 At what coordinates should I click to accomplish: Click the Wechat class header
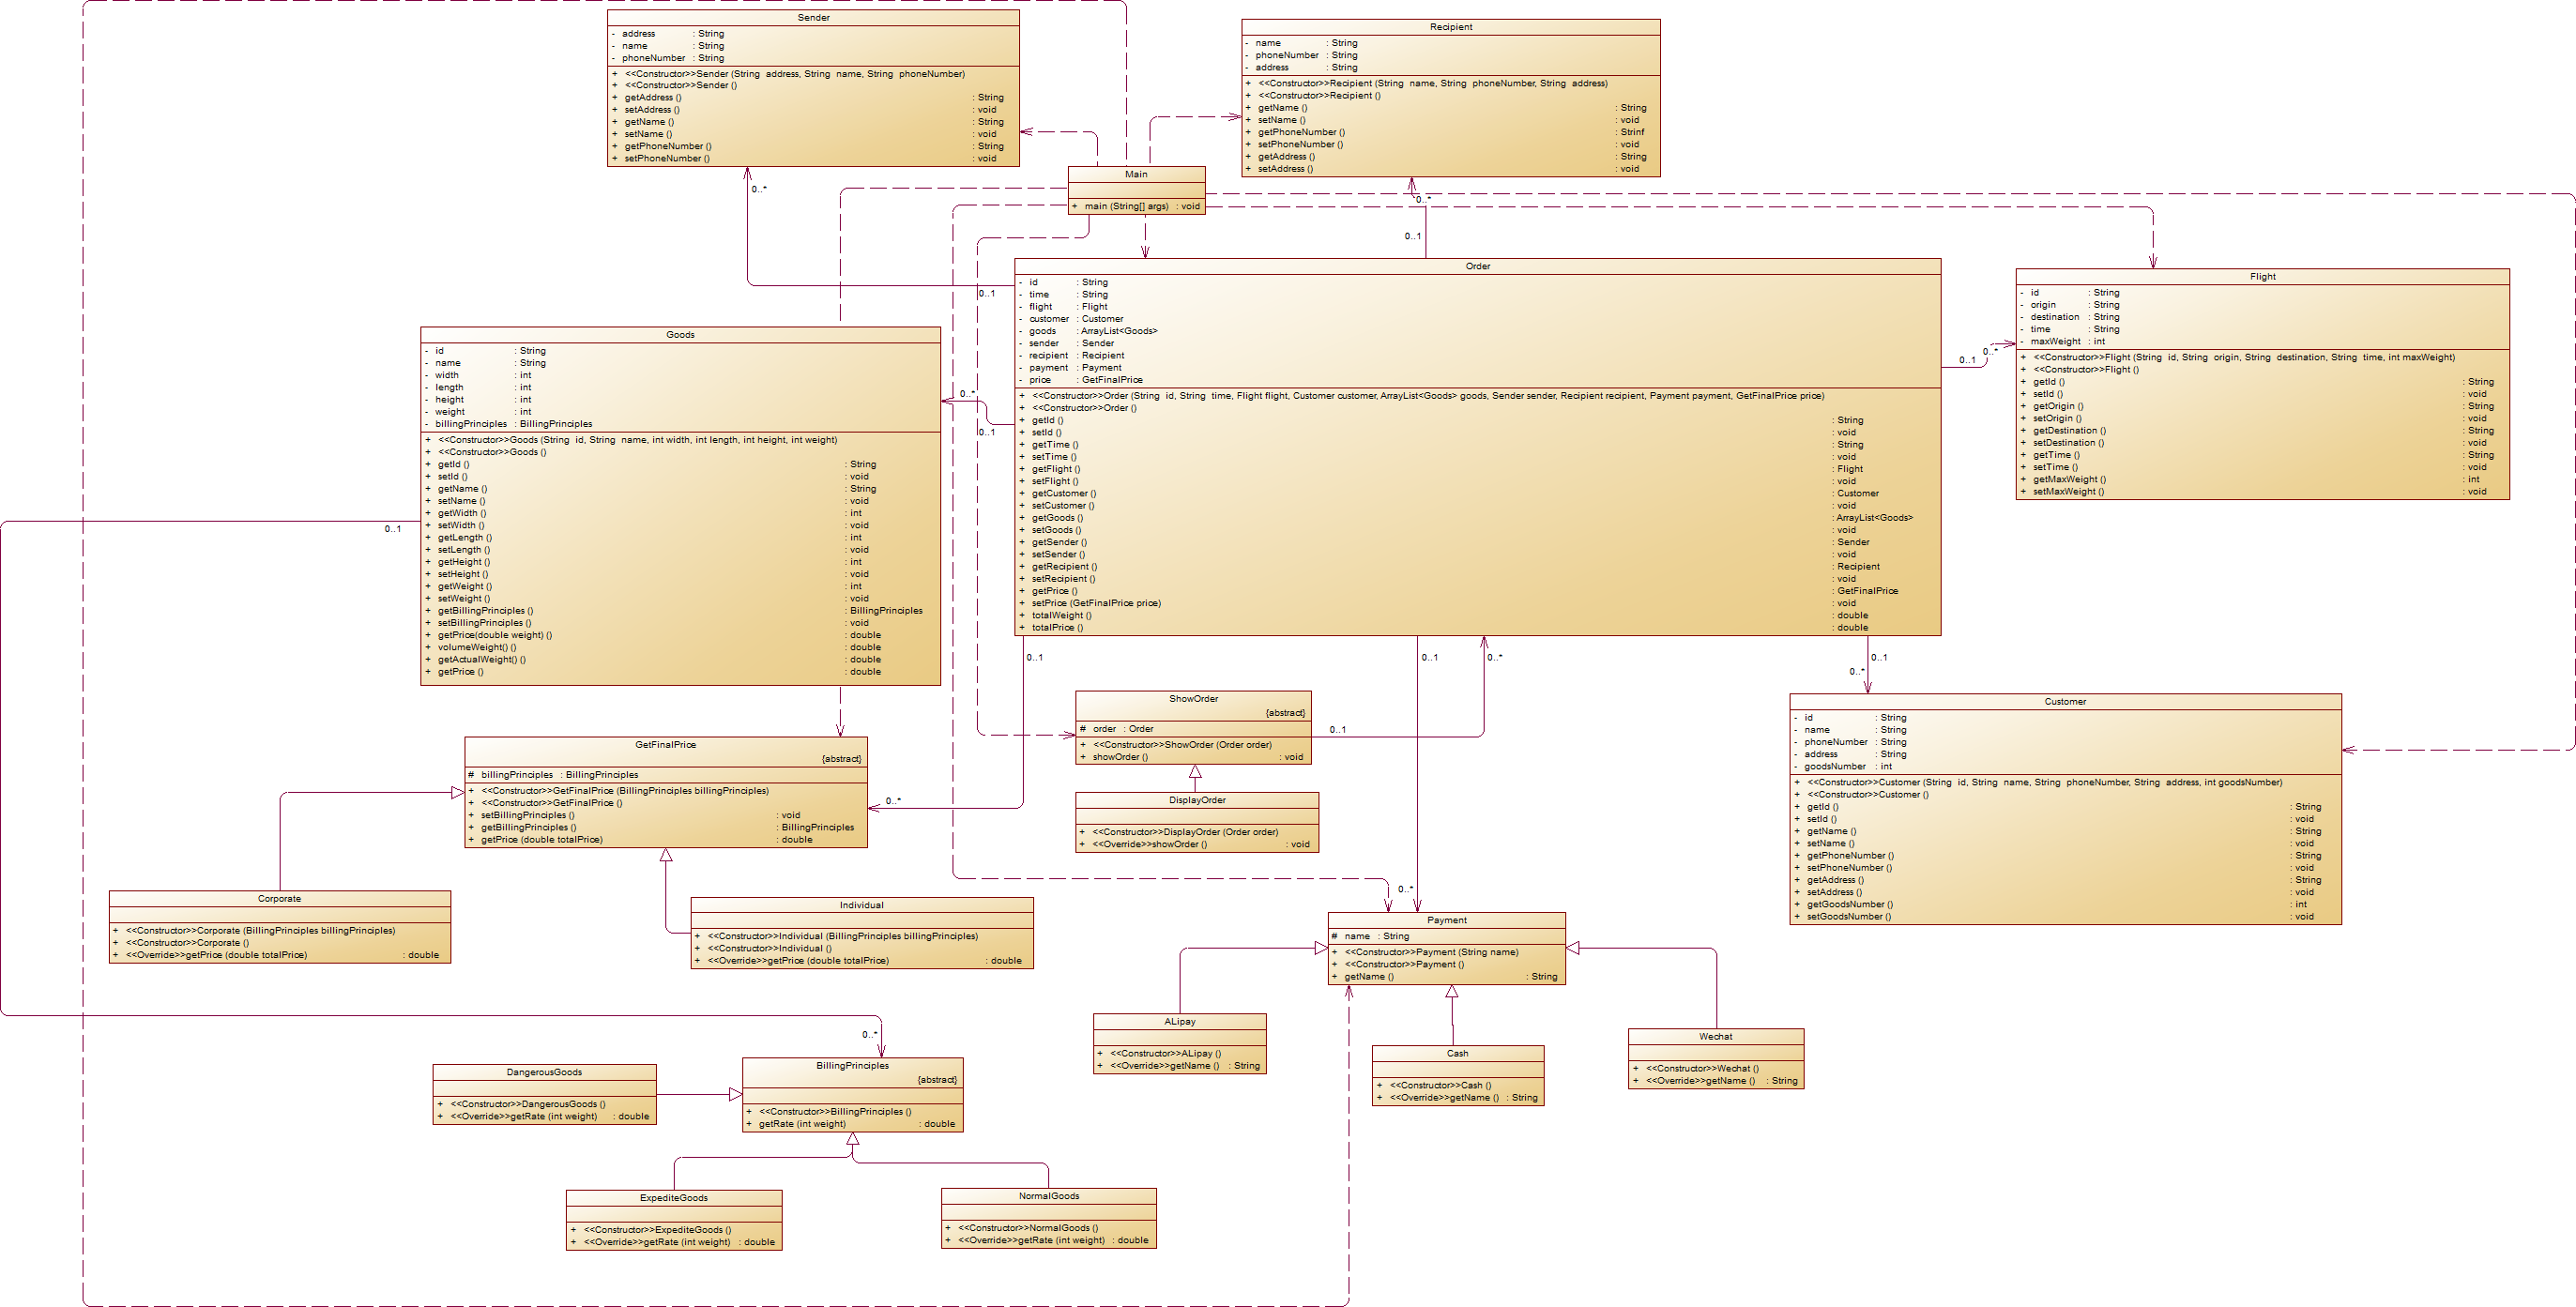point(1715,1037)
